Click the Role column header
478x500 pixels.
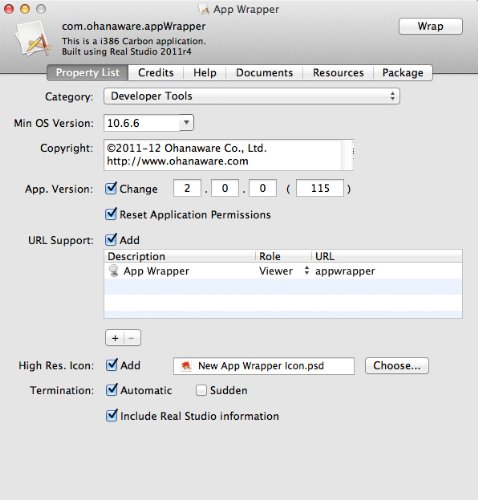pos(284,256)
